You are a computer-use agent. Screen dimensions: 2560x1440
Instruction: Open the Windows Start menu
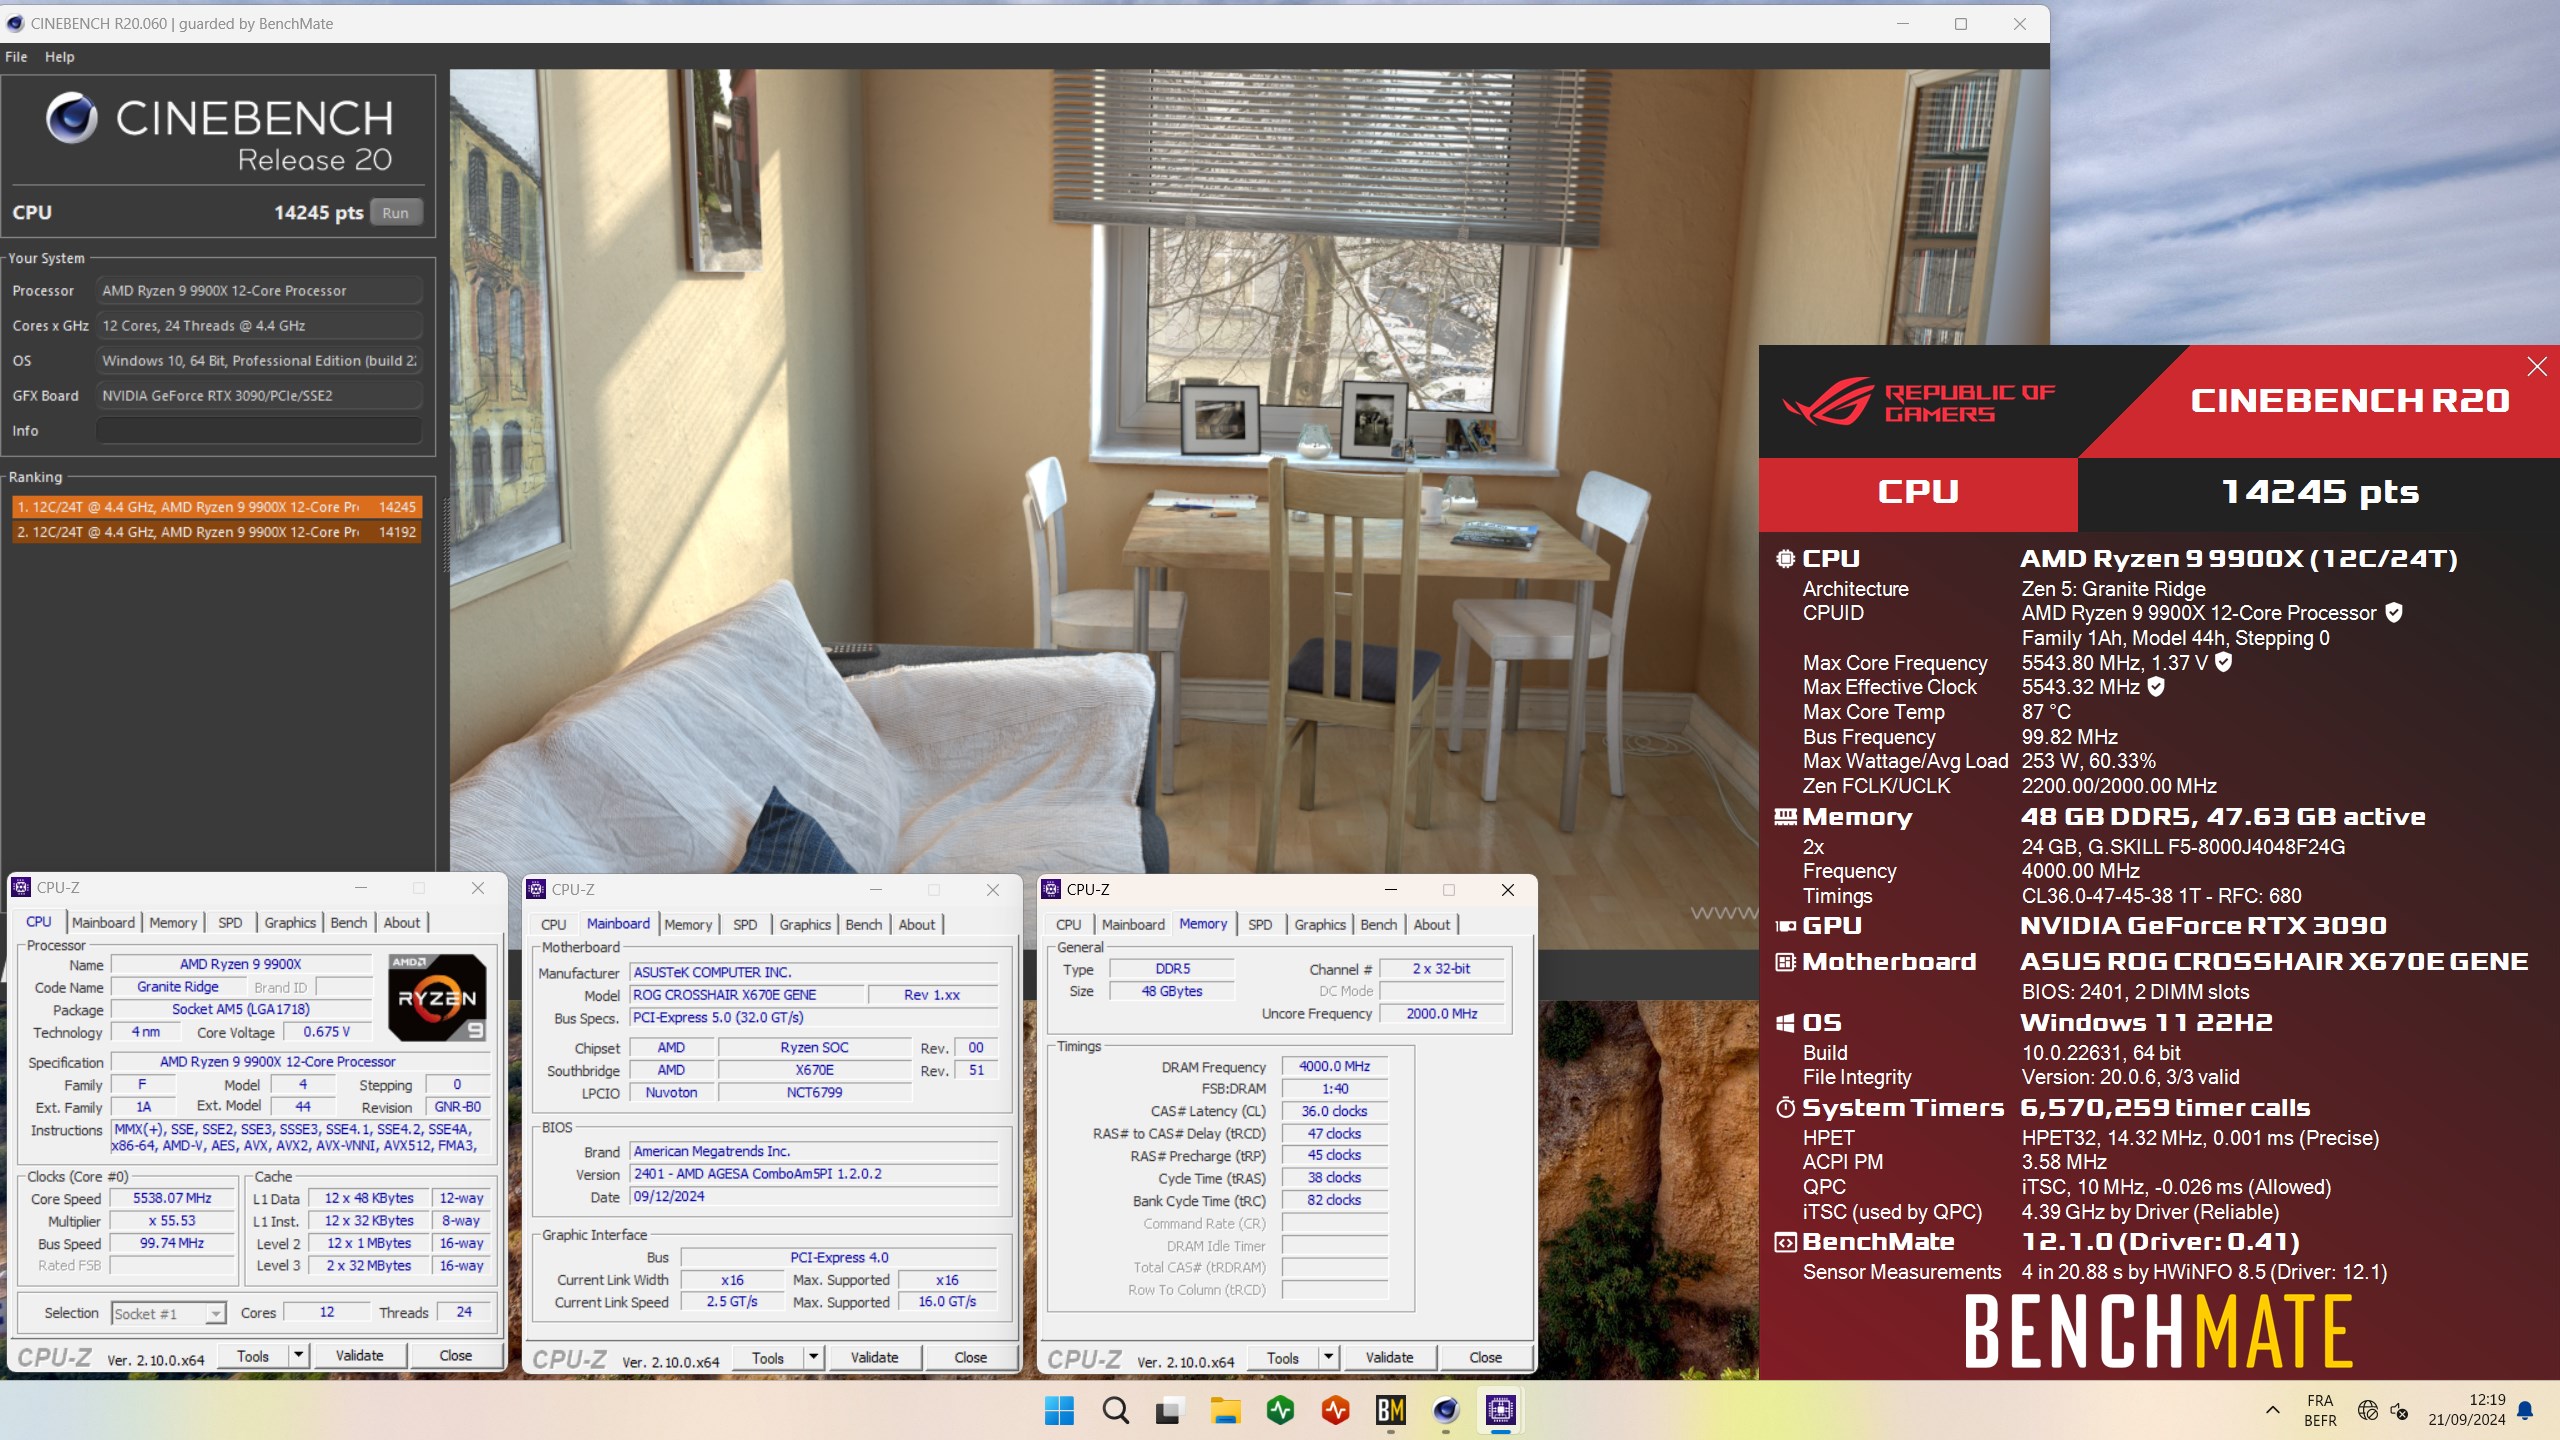pyautogui.click(x=1059, y=1410)
